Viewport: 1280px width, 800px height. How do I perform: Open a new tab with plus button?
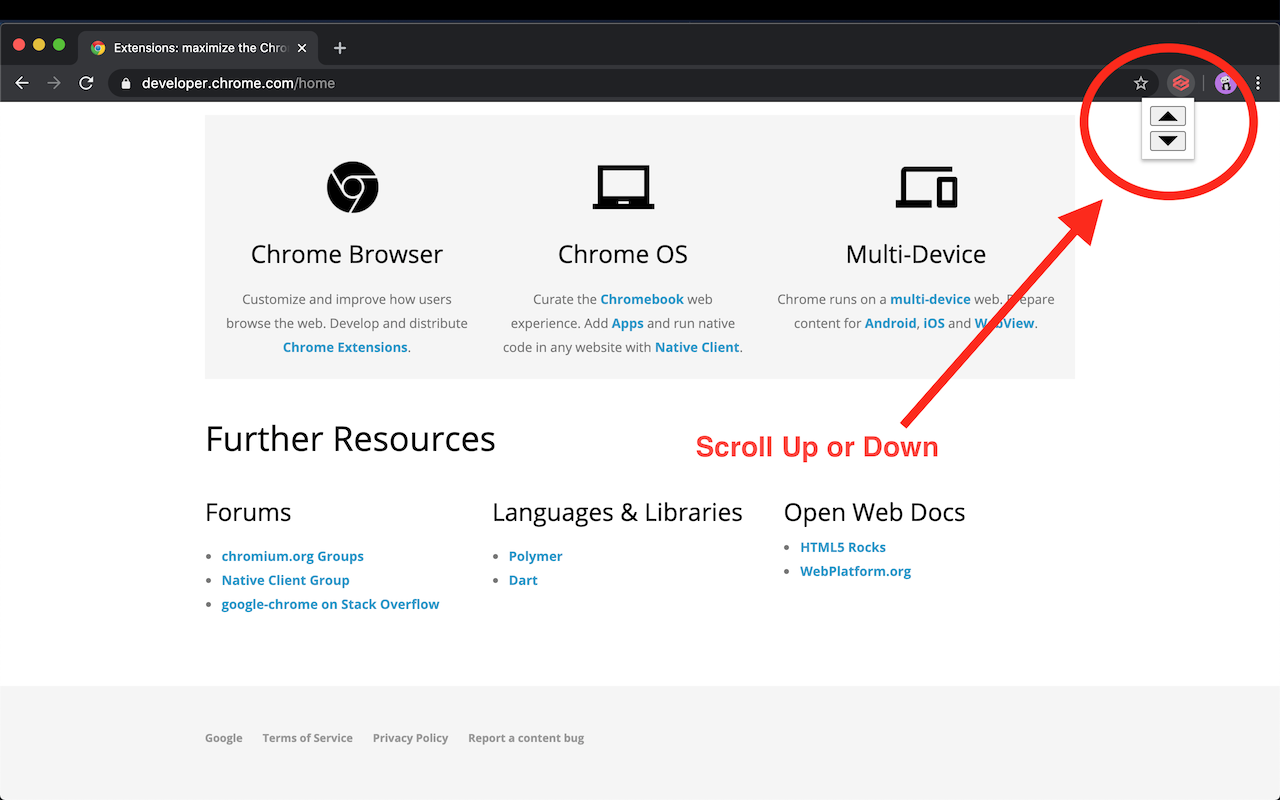tap(340, 48)
